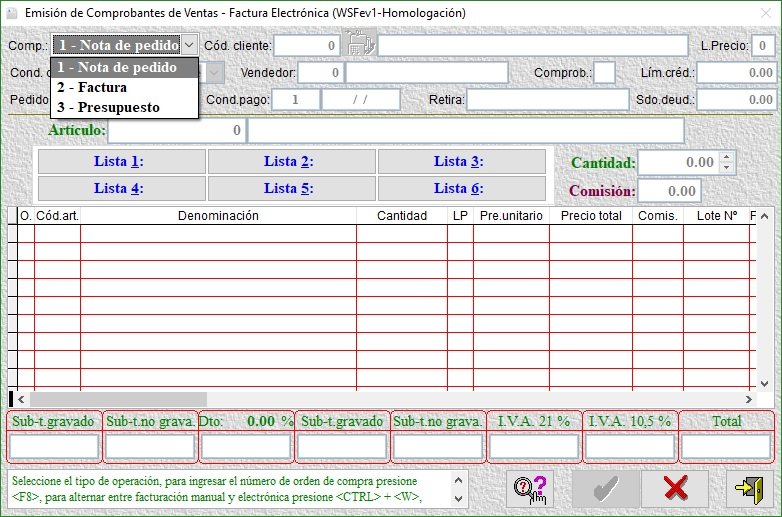Click the Cód. cliente number field

pyautogui.click(x=307, y=46)
